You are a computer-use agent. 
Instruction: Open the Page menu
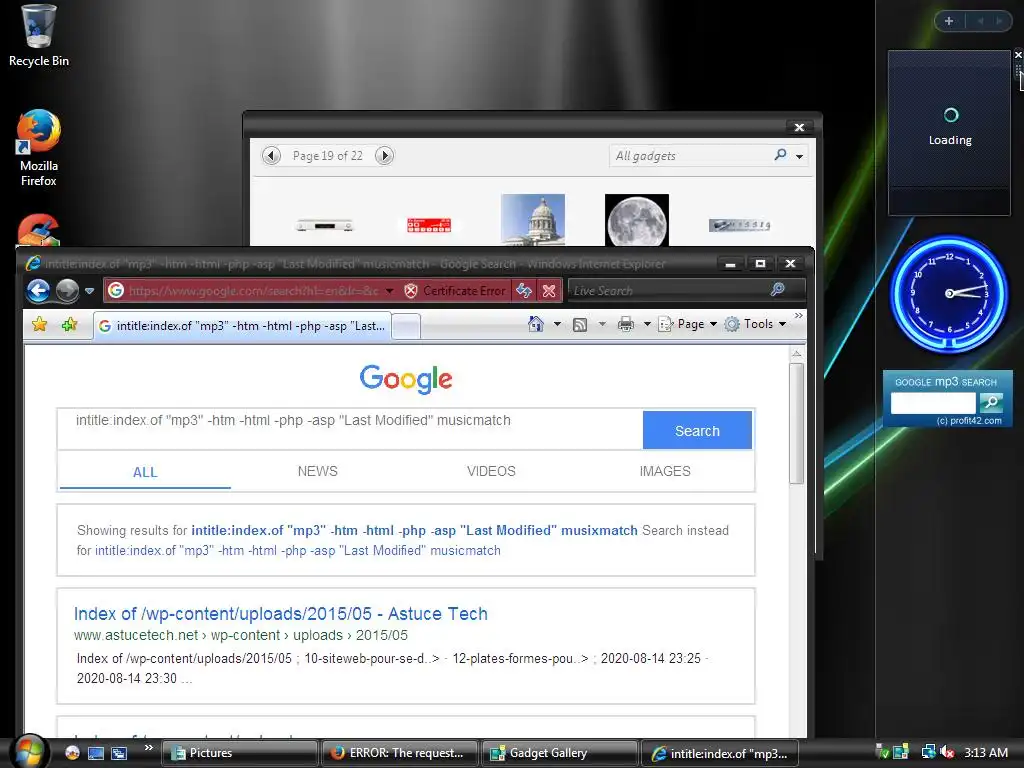(x=688, y=324)
